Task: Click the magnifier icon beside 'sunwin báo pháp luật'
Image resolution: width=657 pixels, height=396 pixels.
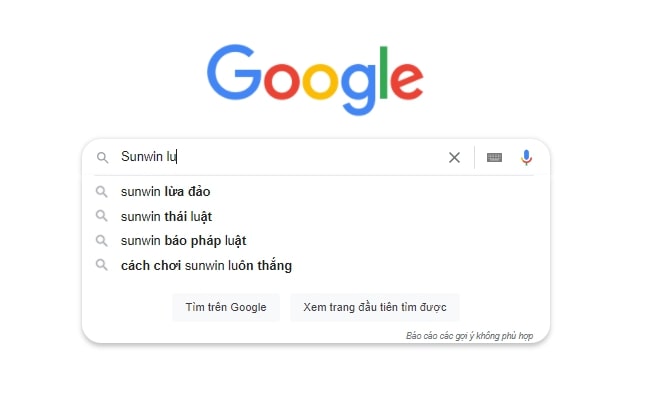Action: tap(101, 241)
